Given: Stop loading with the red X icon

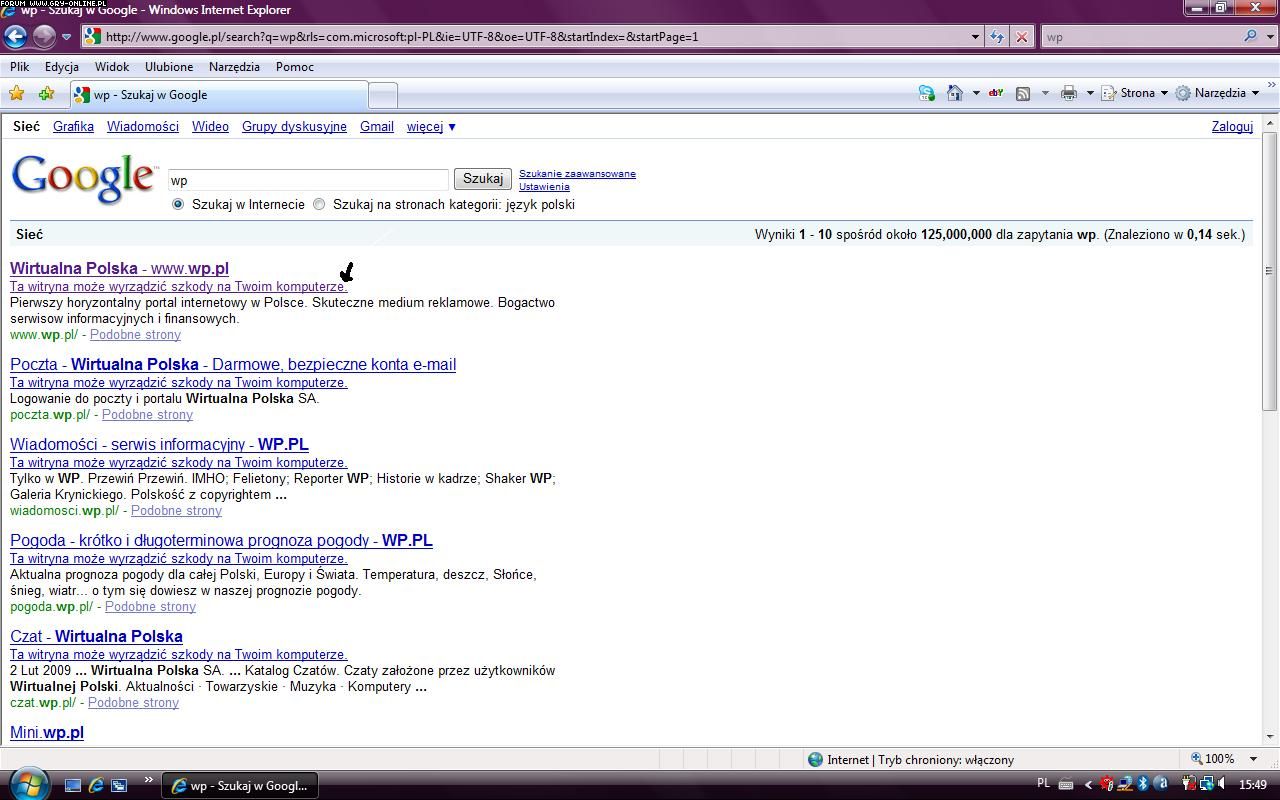Looking at the screenshot, I should pos(1021,37).
